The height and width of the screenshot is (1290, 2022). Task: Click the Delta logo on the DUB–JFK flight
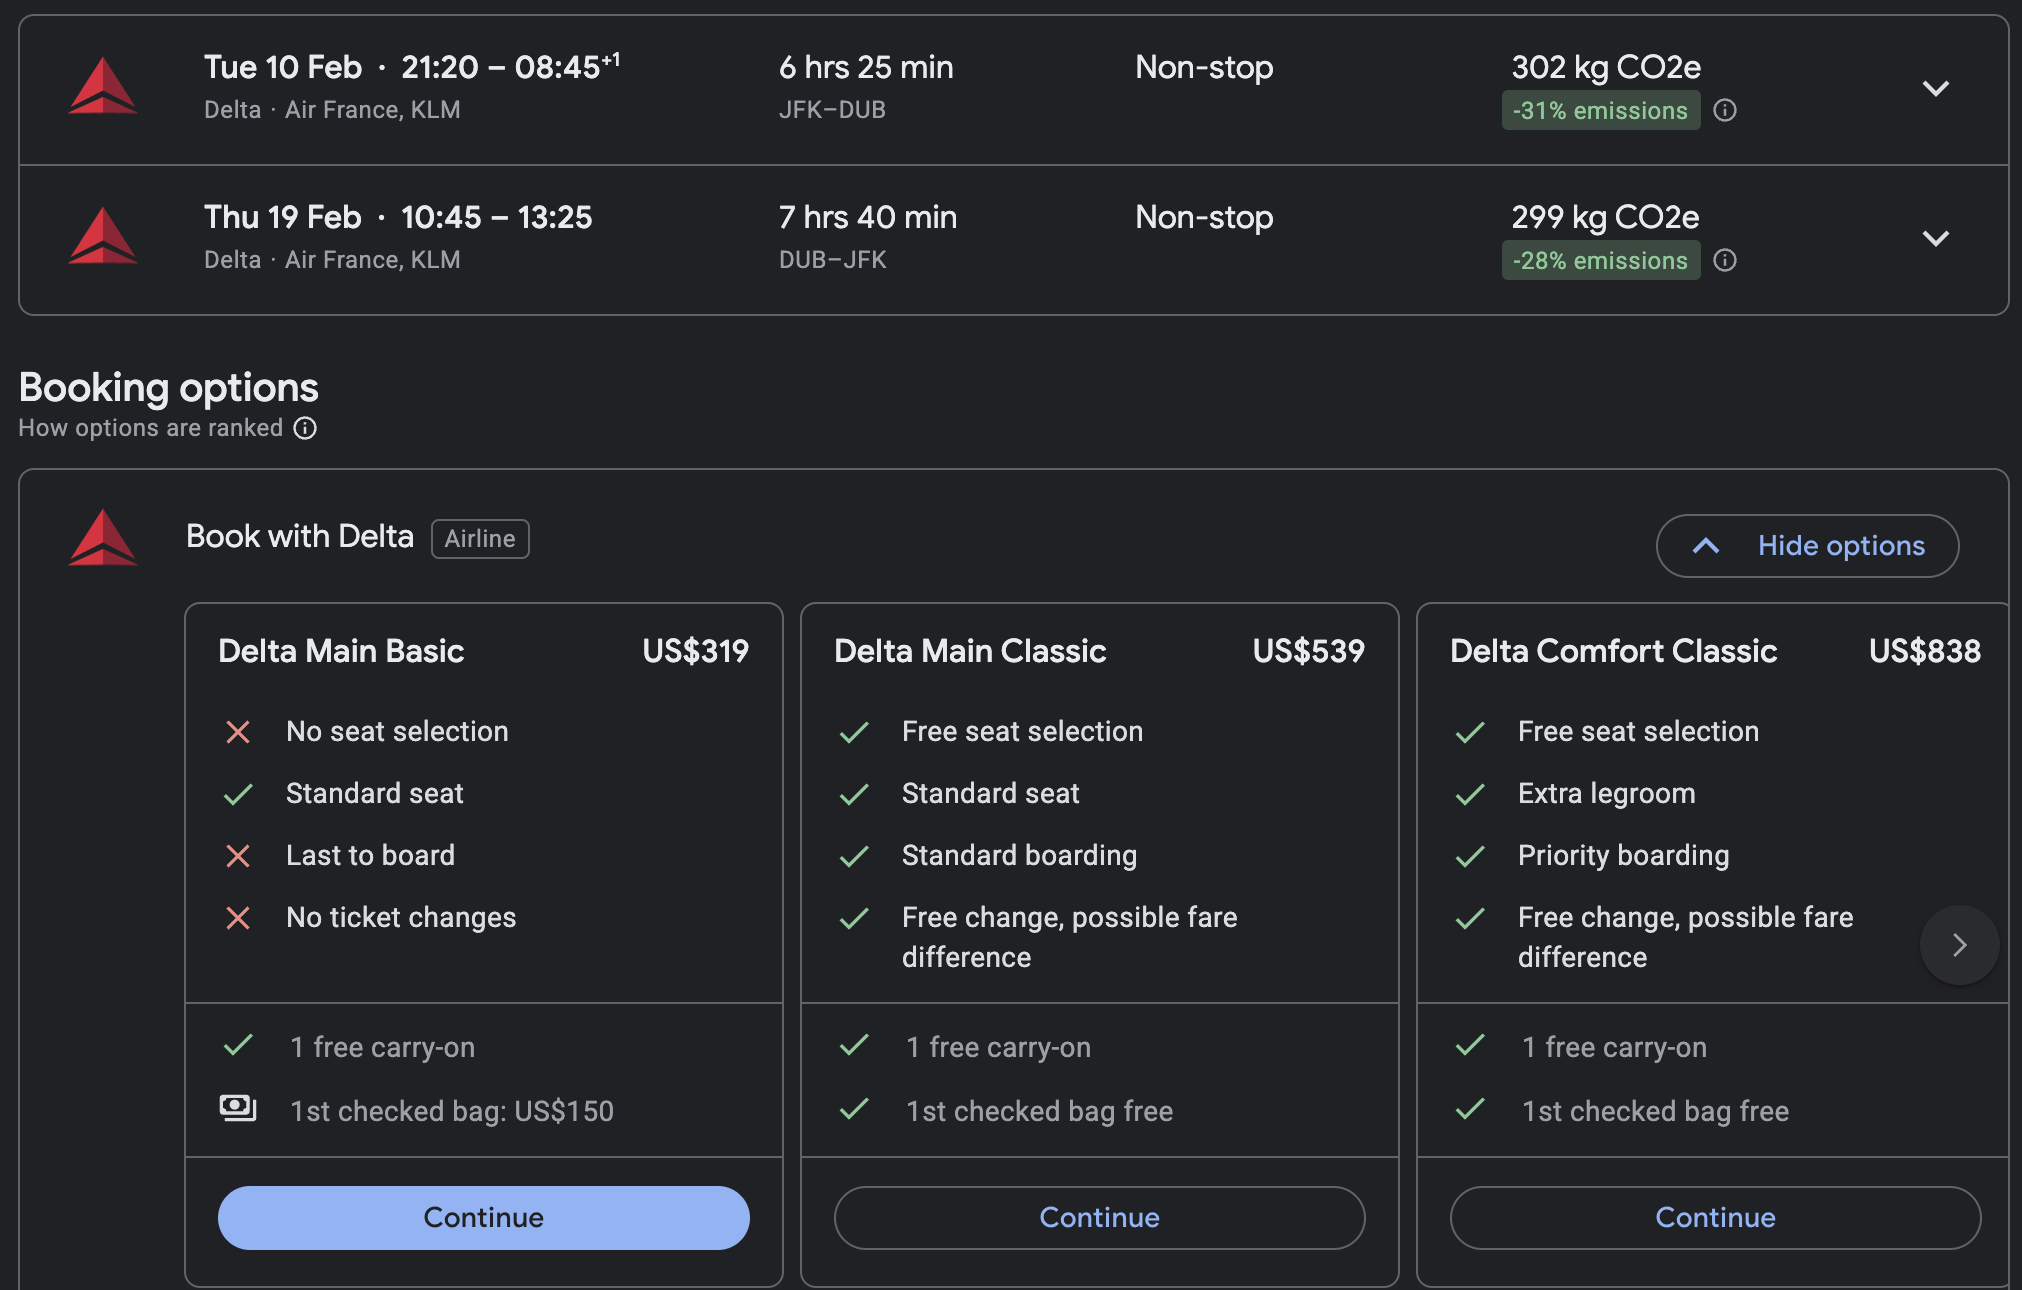click(103, 236)
